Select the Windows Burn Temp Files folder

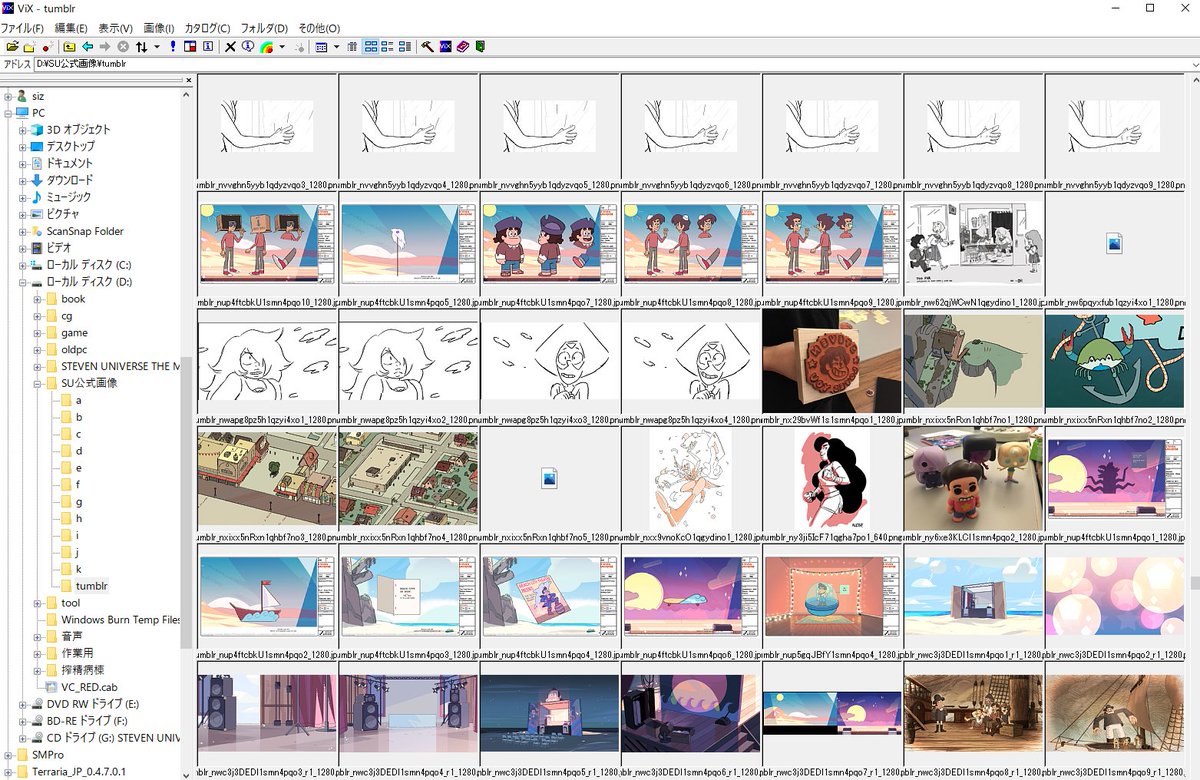coord(120,620)
